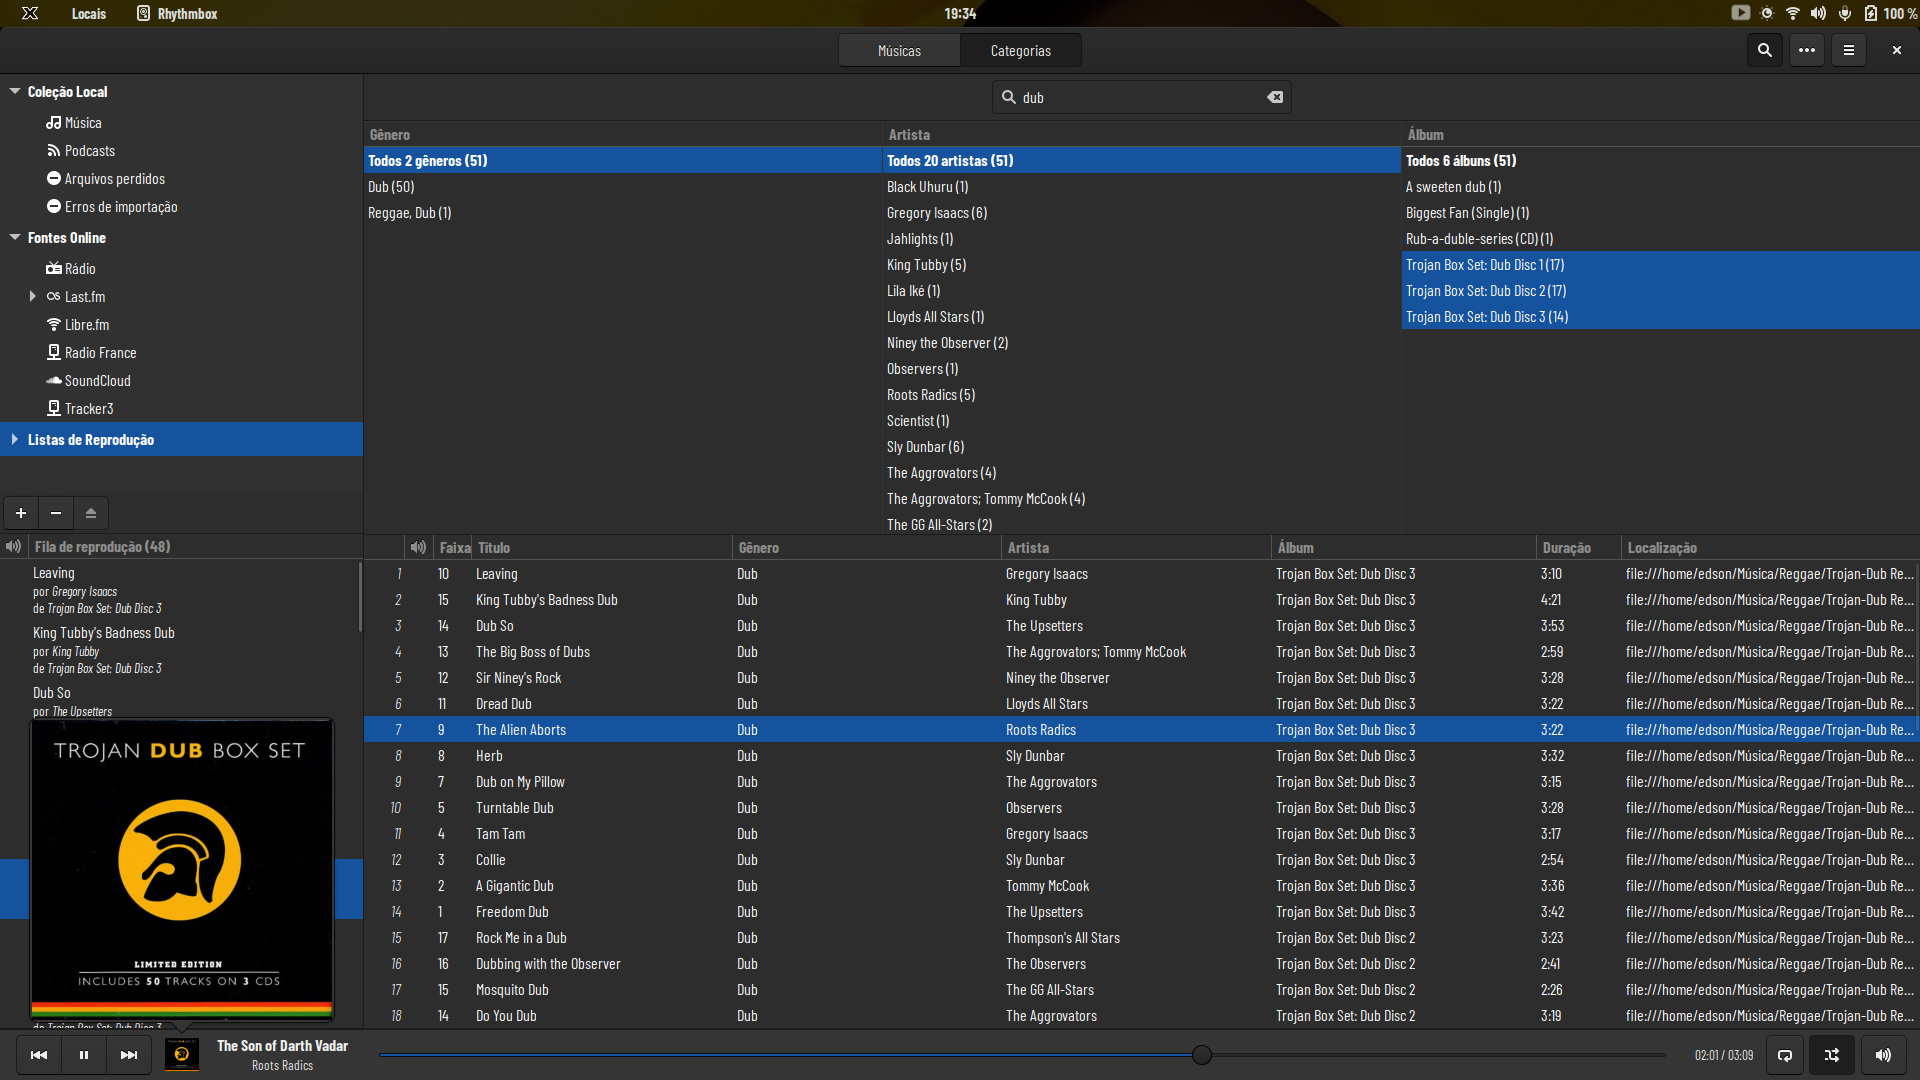Sort tracks by the Artista column header in the track list
The width and height of the screenshot is (1920, 1080).
pyautogui.click(x=1136, y=548)
